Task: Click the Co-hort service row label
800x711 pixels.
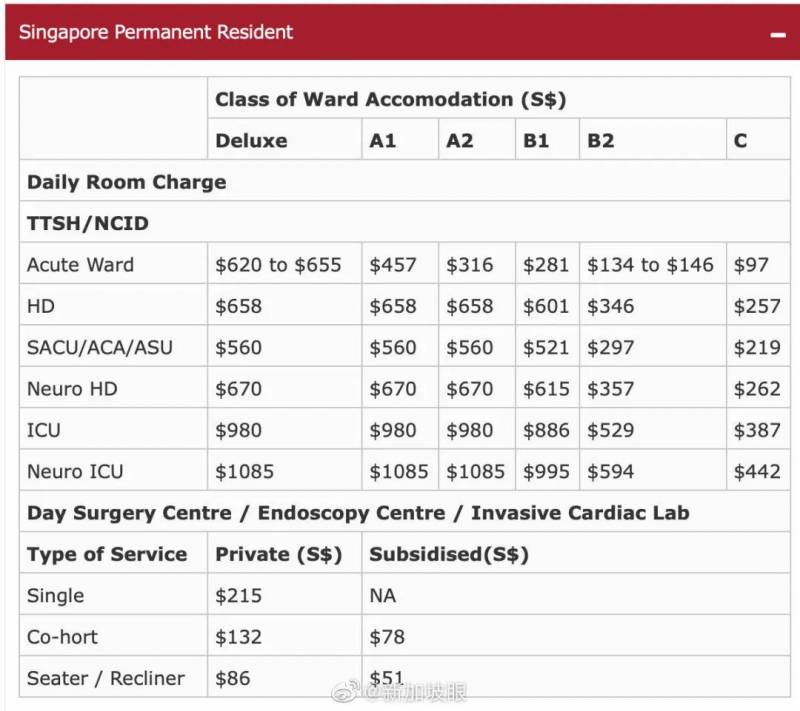Action: tap(63, 637)
